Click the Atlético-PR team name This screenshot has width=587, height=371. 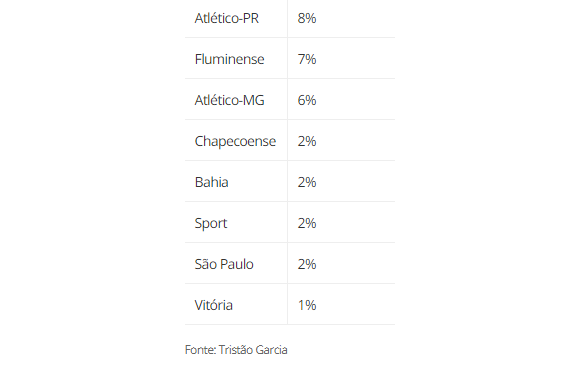click(x=226, y=18)
